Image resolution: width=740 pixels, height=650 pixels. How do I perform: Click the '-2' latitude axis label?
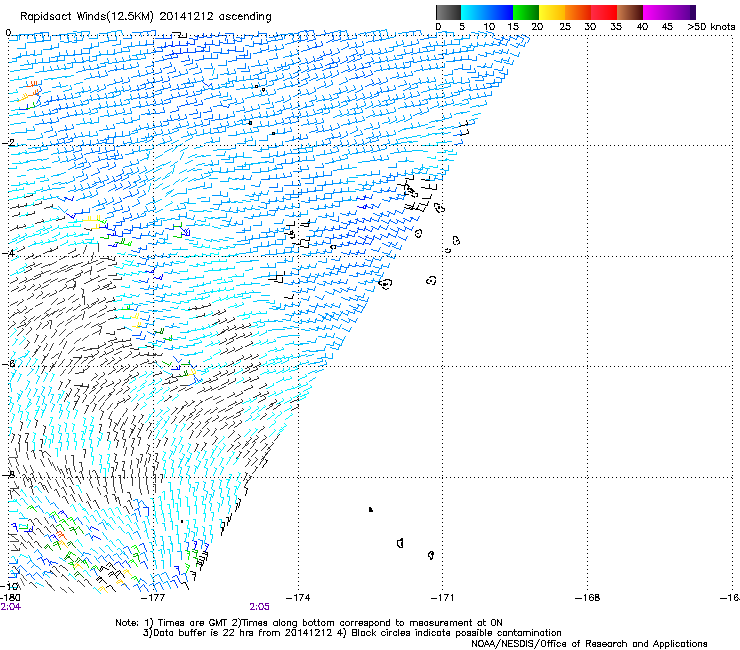pos(8,143)
